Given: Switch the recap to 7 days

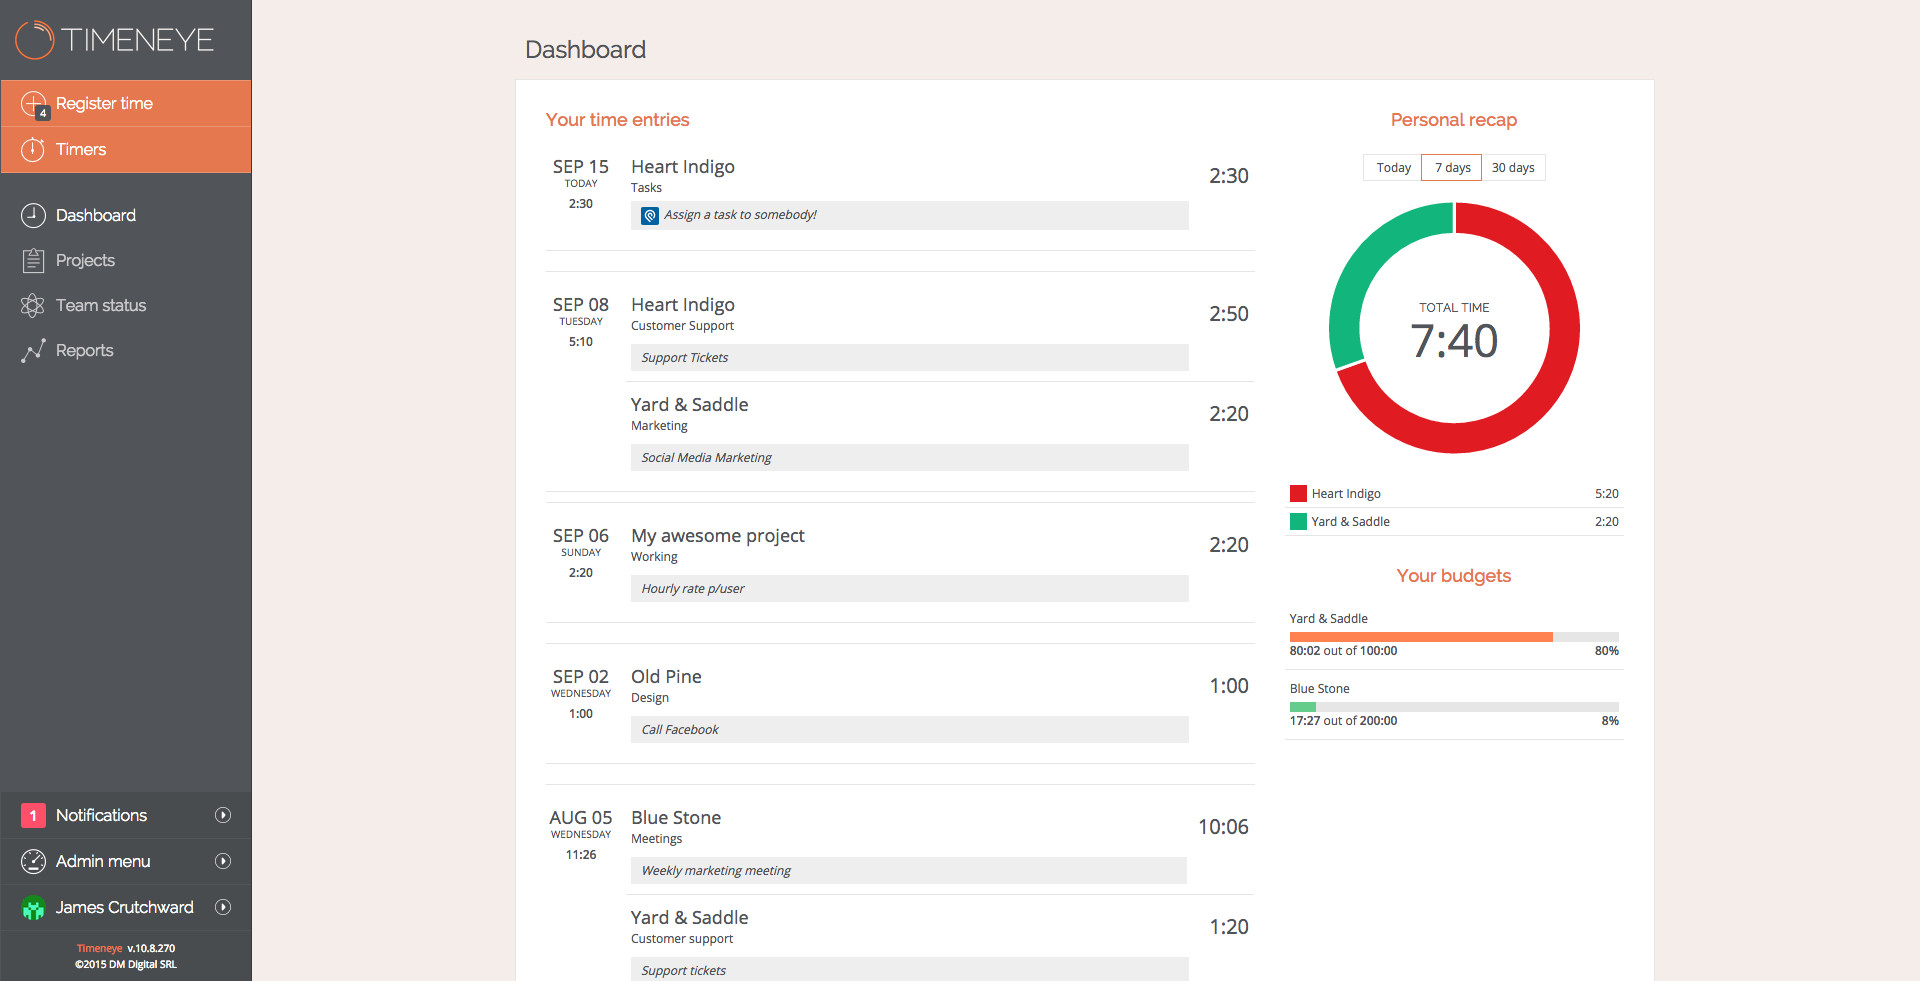Looking at the screenshot, I should (x=1452, y=168).
